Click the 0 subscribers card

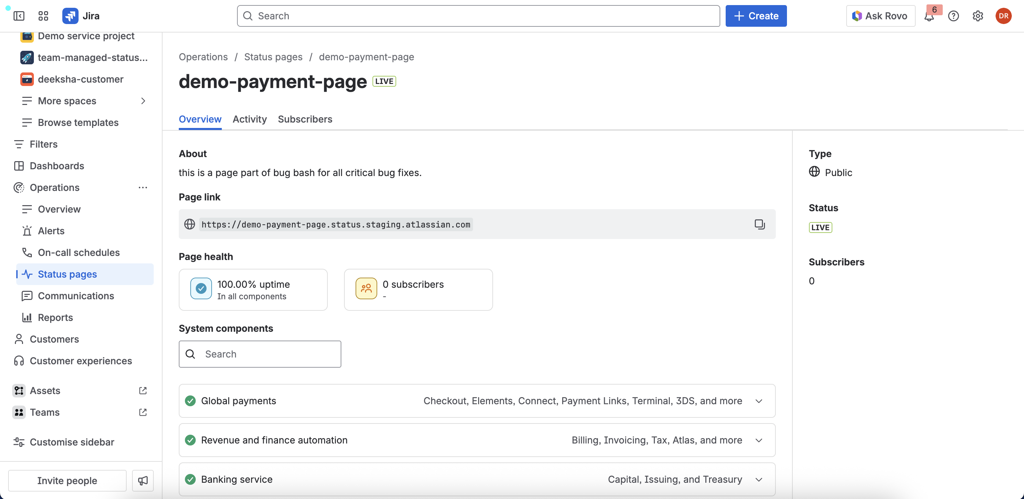[x=419, y=289]
